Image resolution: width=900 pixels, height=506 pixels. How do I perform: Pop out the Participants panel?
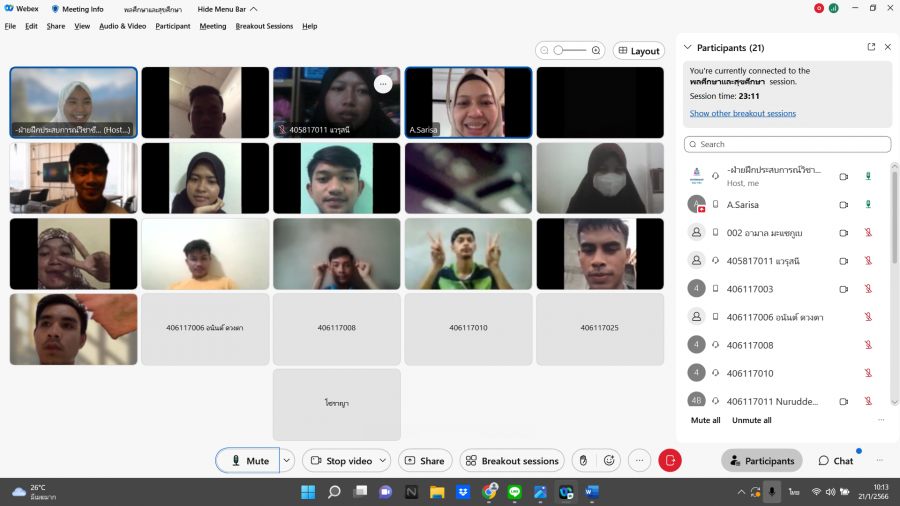871,47
